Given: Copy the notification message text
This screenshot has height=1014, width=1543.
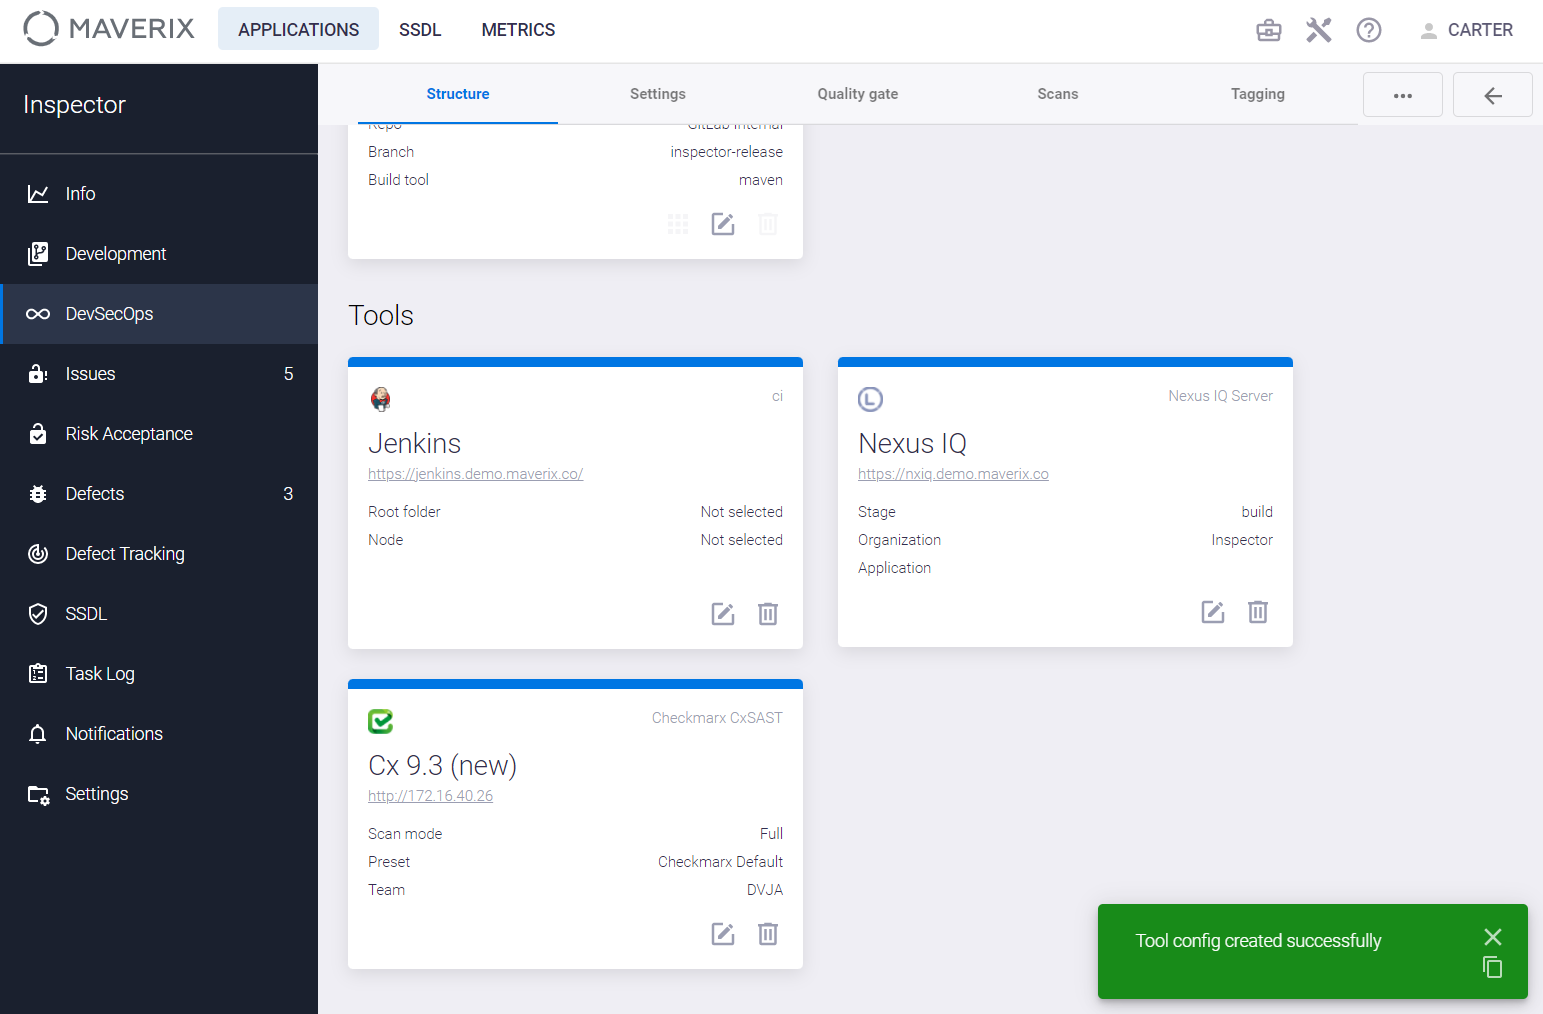Looking at the screenshot, I should [1493, 967].
